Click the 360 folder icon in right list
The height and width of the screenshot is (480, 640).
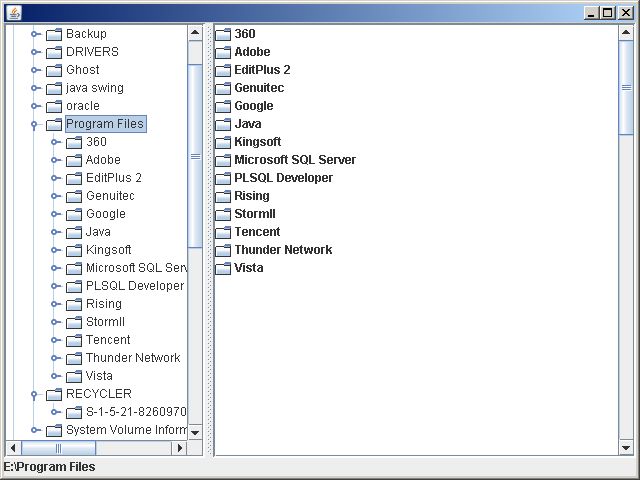click(x=223, y=34)
